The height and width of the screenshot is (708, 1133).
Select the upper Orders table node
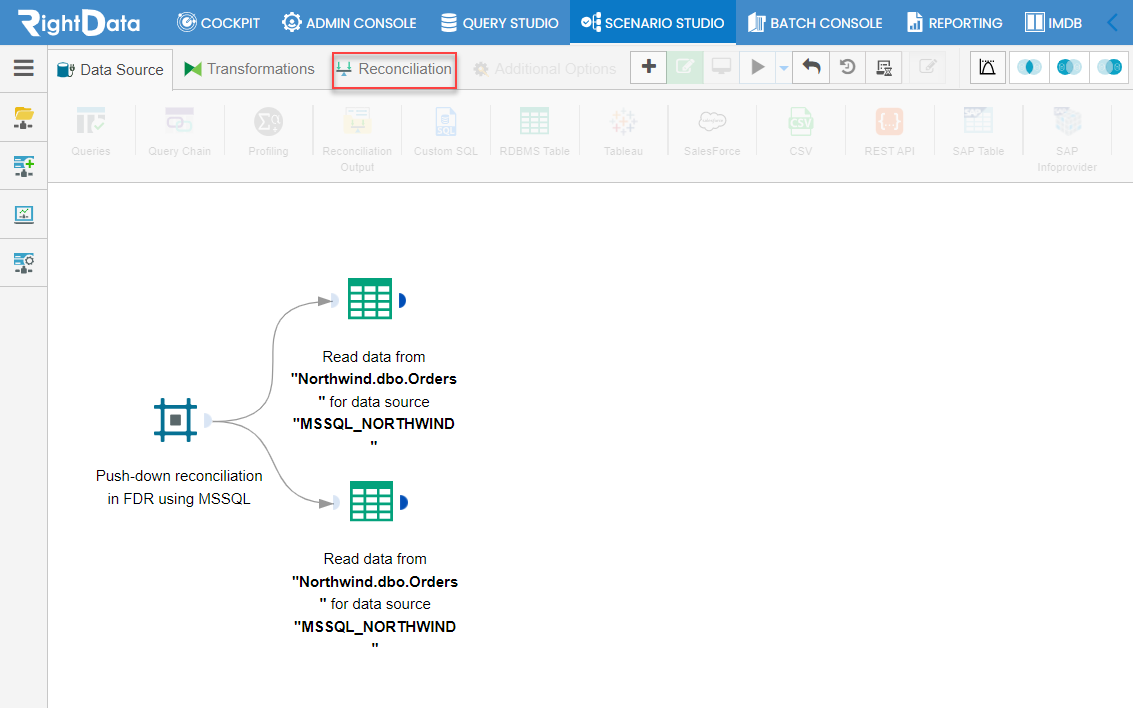(x=370, y=298)
